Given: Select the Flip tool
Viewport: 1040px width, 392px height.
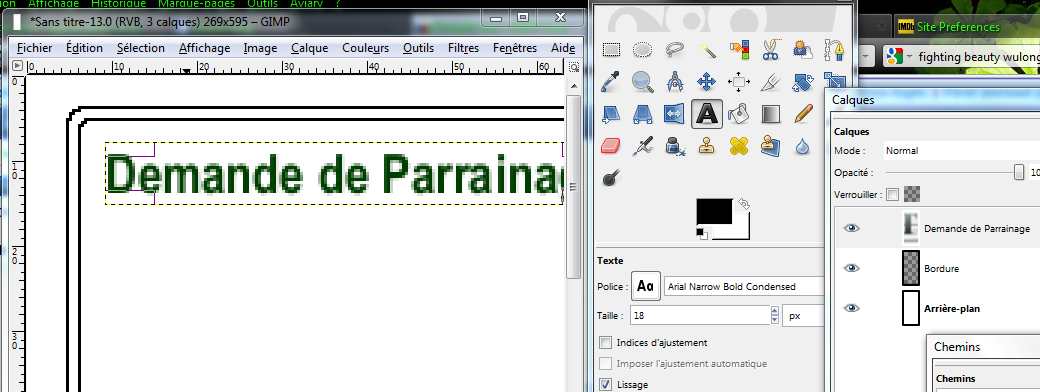Looking at the screenshot, I should click(675, 114).
